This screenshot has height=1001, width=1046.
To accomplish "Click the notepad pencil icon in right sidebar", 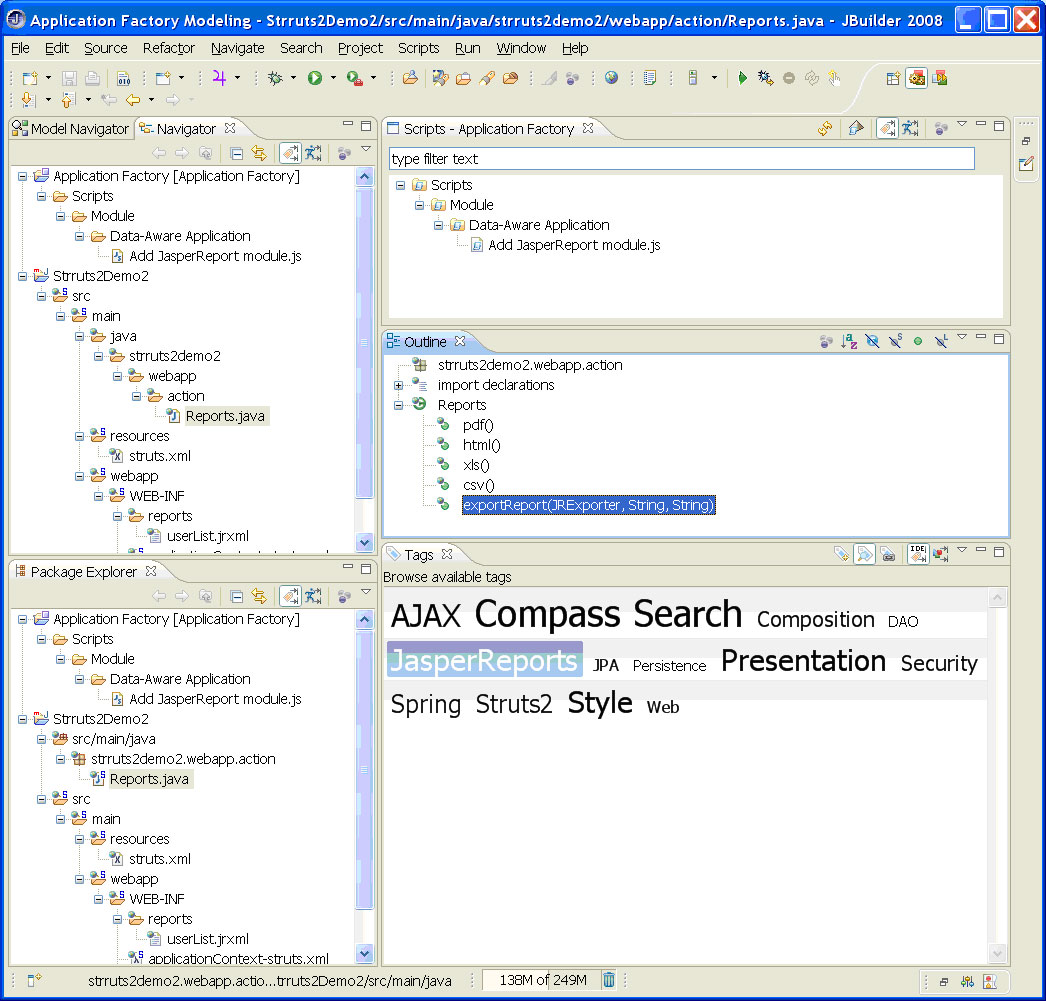I will tap(1026, 163).
